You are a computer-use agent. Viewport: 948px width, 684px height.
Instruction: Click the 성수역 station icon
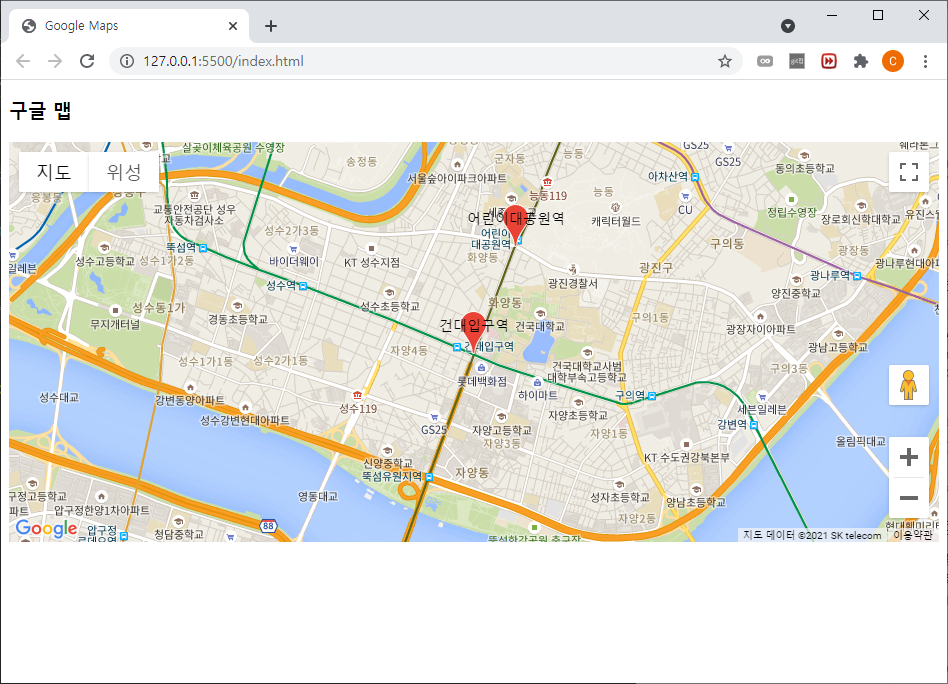point(303,286)
